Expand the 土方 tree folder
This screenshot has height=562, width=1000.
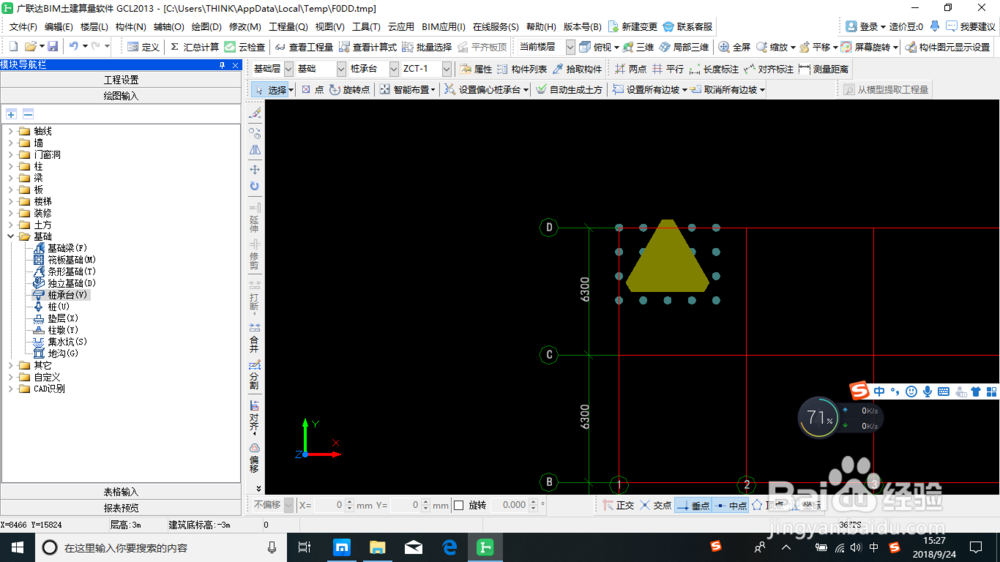click(x=10, y=225)
